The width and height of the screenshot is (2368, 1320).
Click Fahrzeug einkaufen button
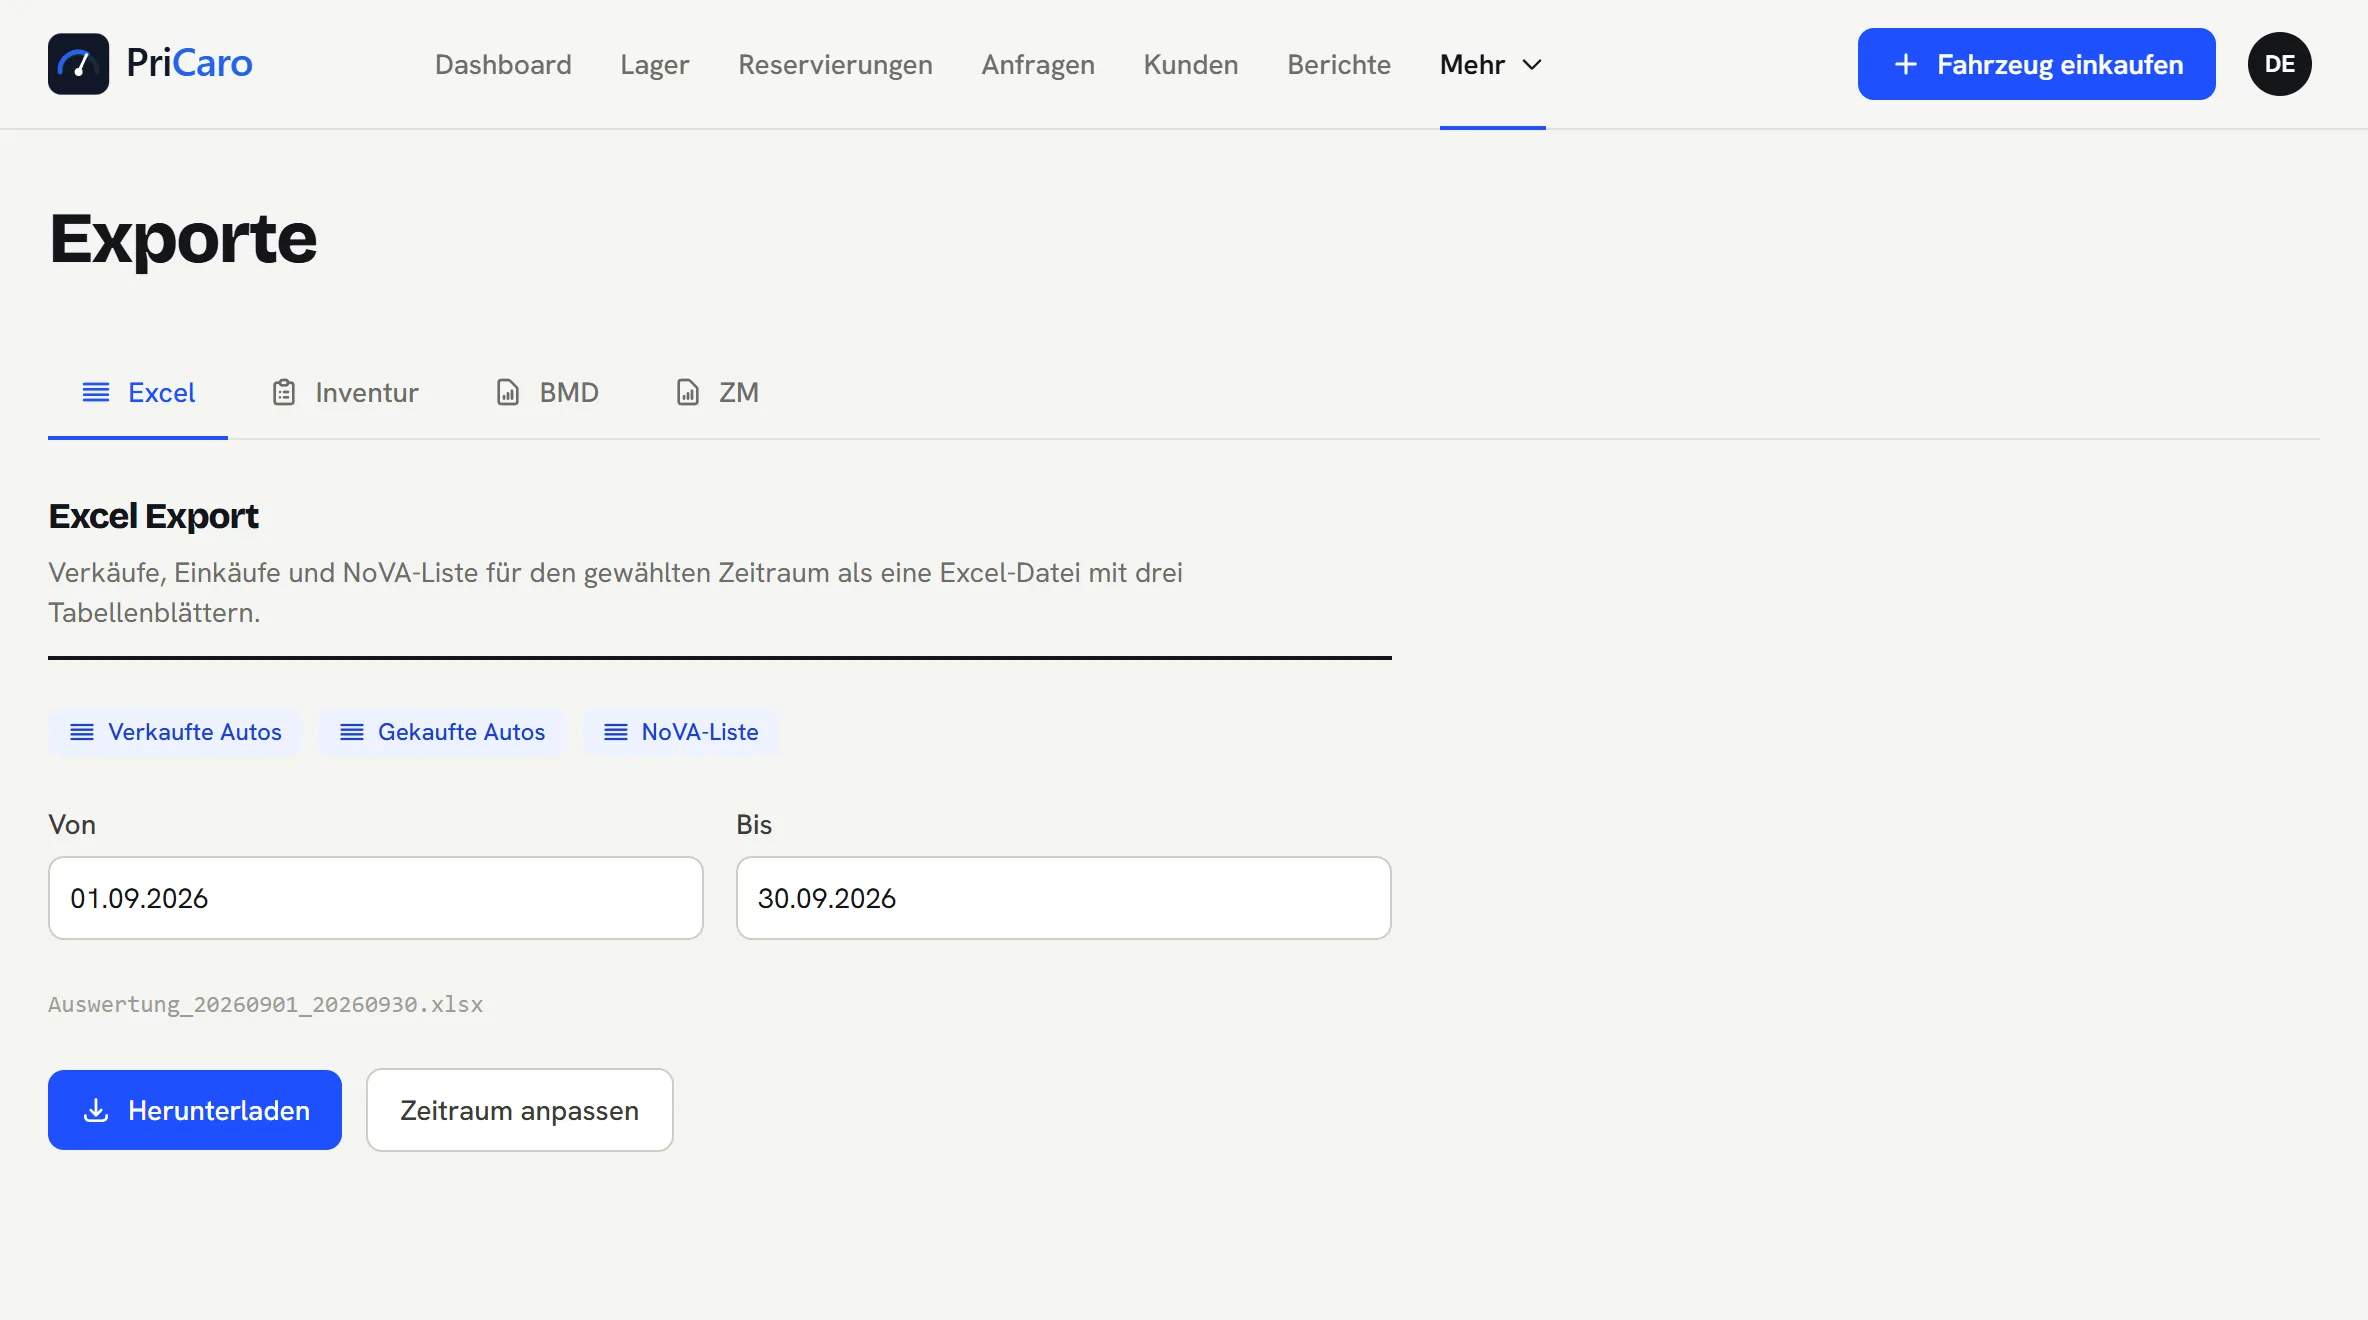2036,64
